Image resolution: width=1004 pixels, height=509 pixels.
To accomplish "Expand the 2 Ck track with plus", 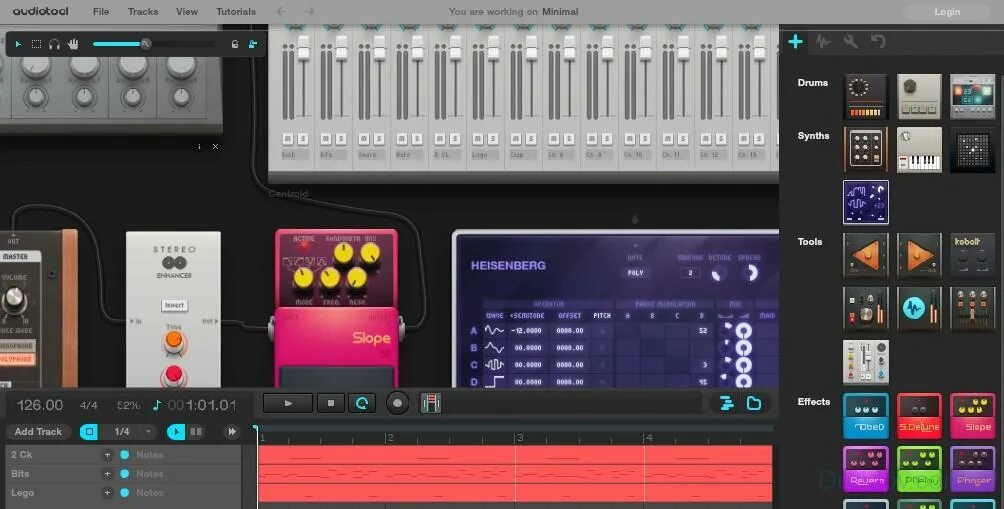I will click(x=108, y=455).
